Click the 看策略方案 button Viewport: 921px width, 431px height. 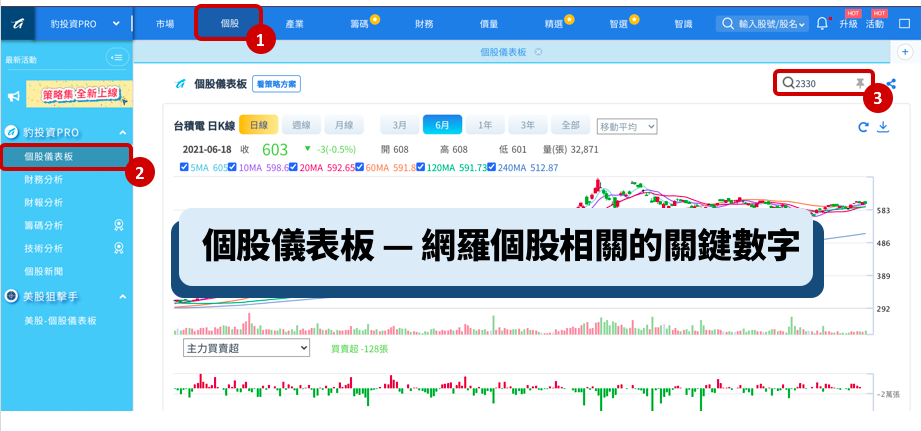(x=276, y=84)
